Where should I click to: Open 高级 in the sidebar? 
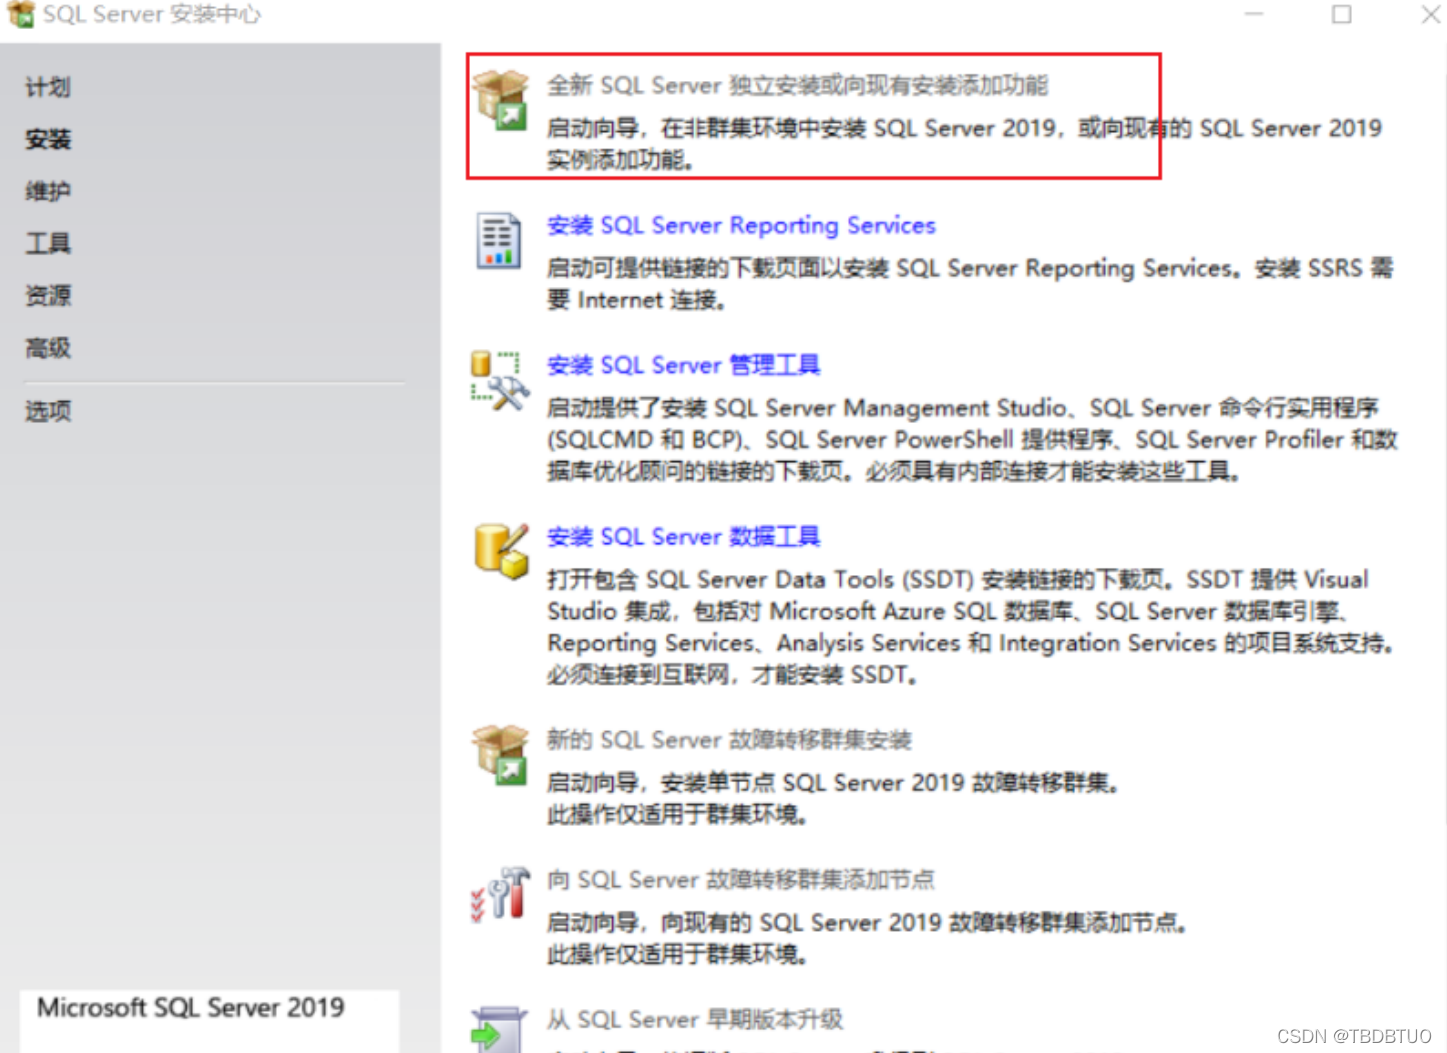pyautogui.click(x=48, y=348)
